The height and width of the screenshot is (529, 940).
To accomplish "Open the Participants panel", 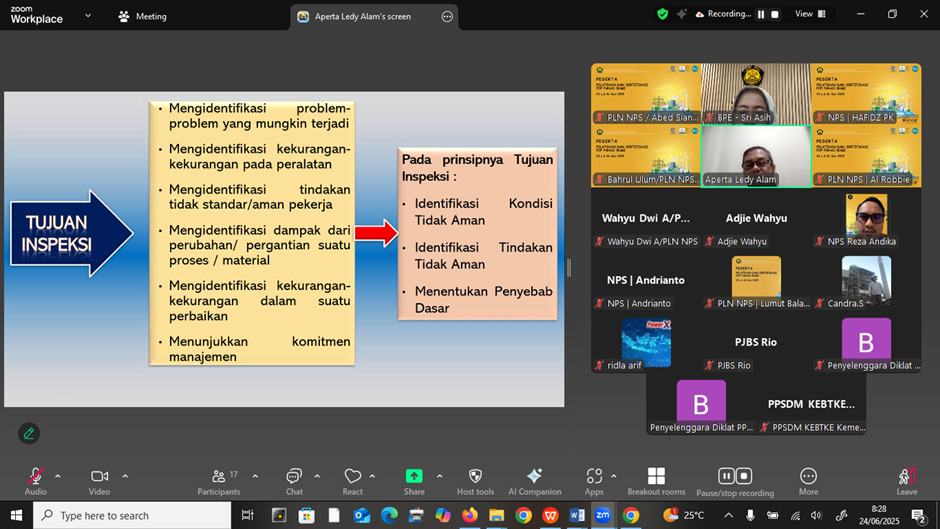I will click(x=219, y=478).
